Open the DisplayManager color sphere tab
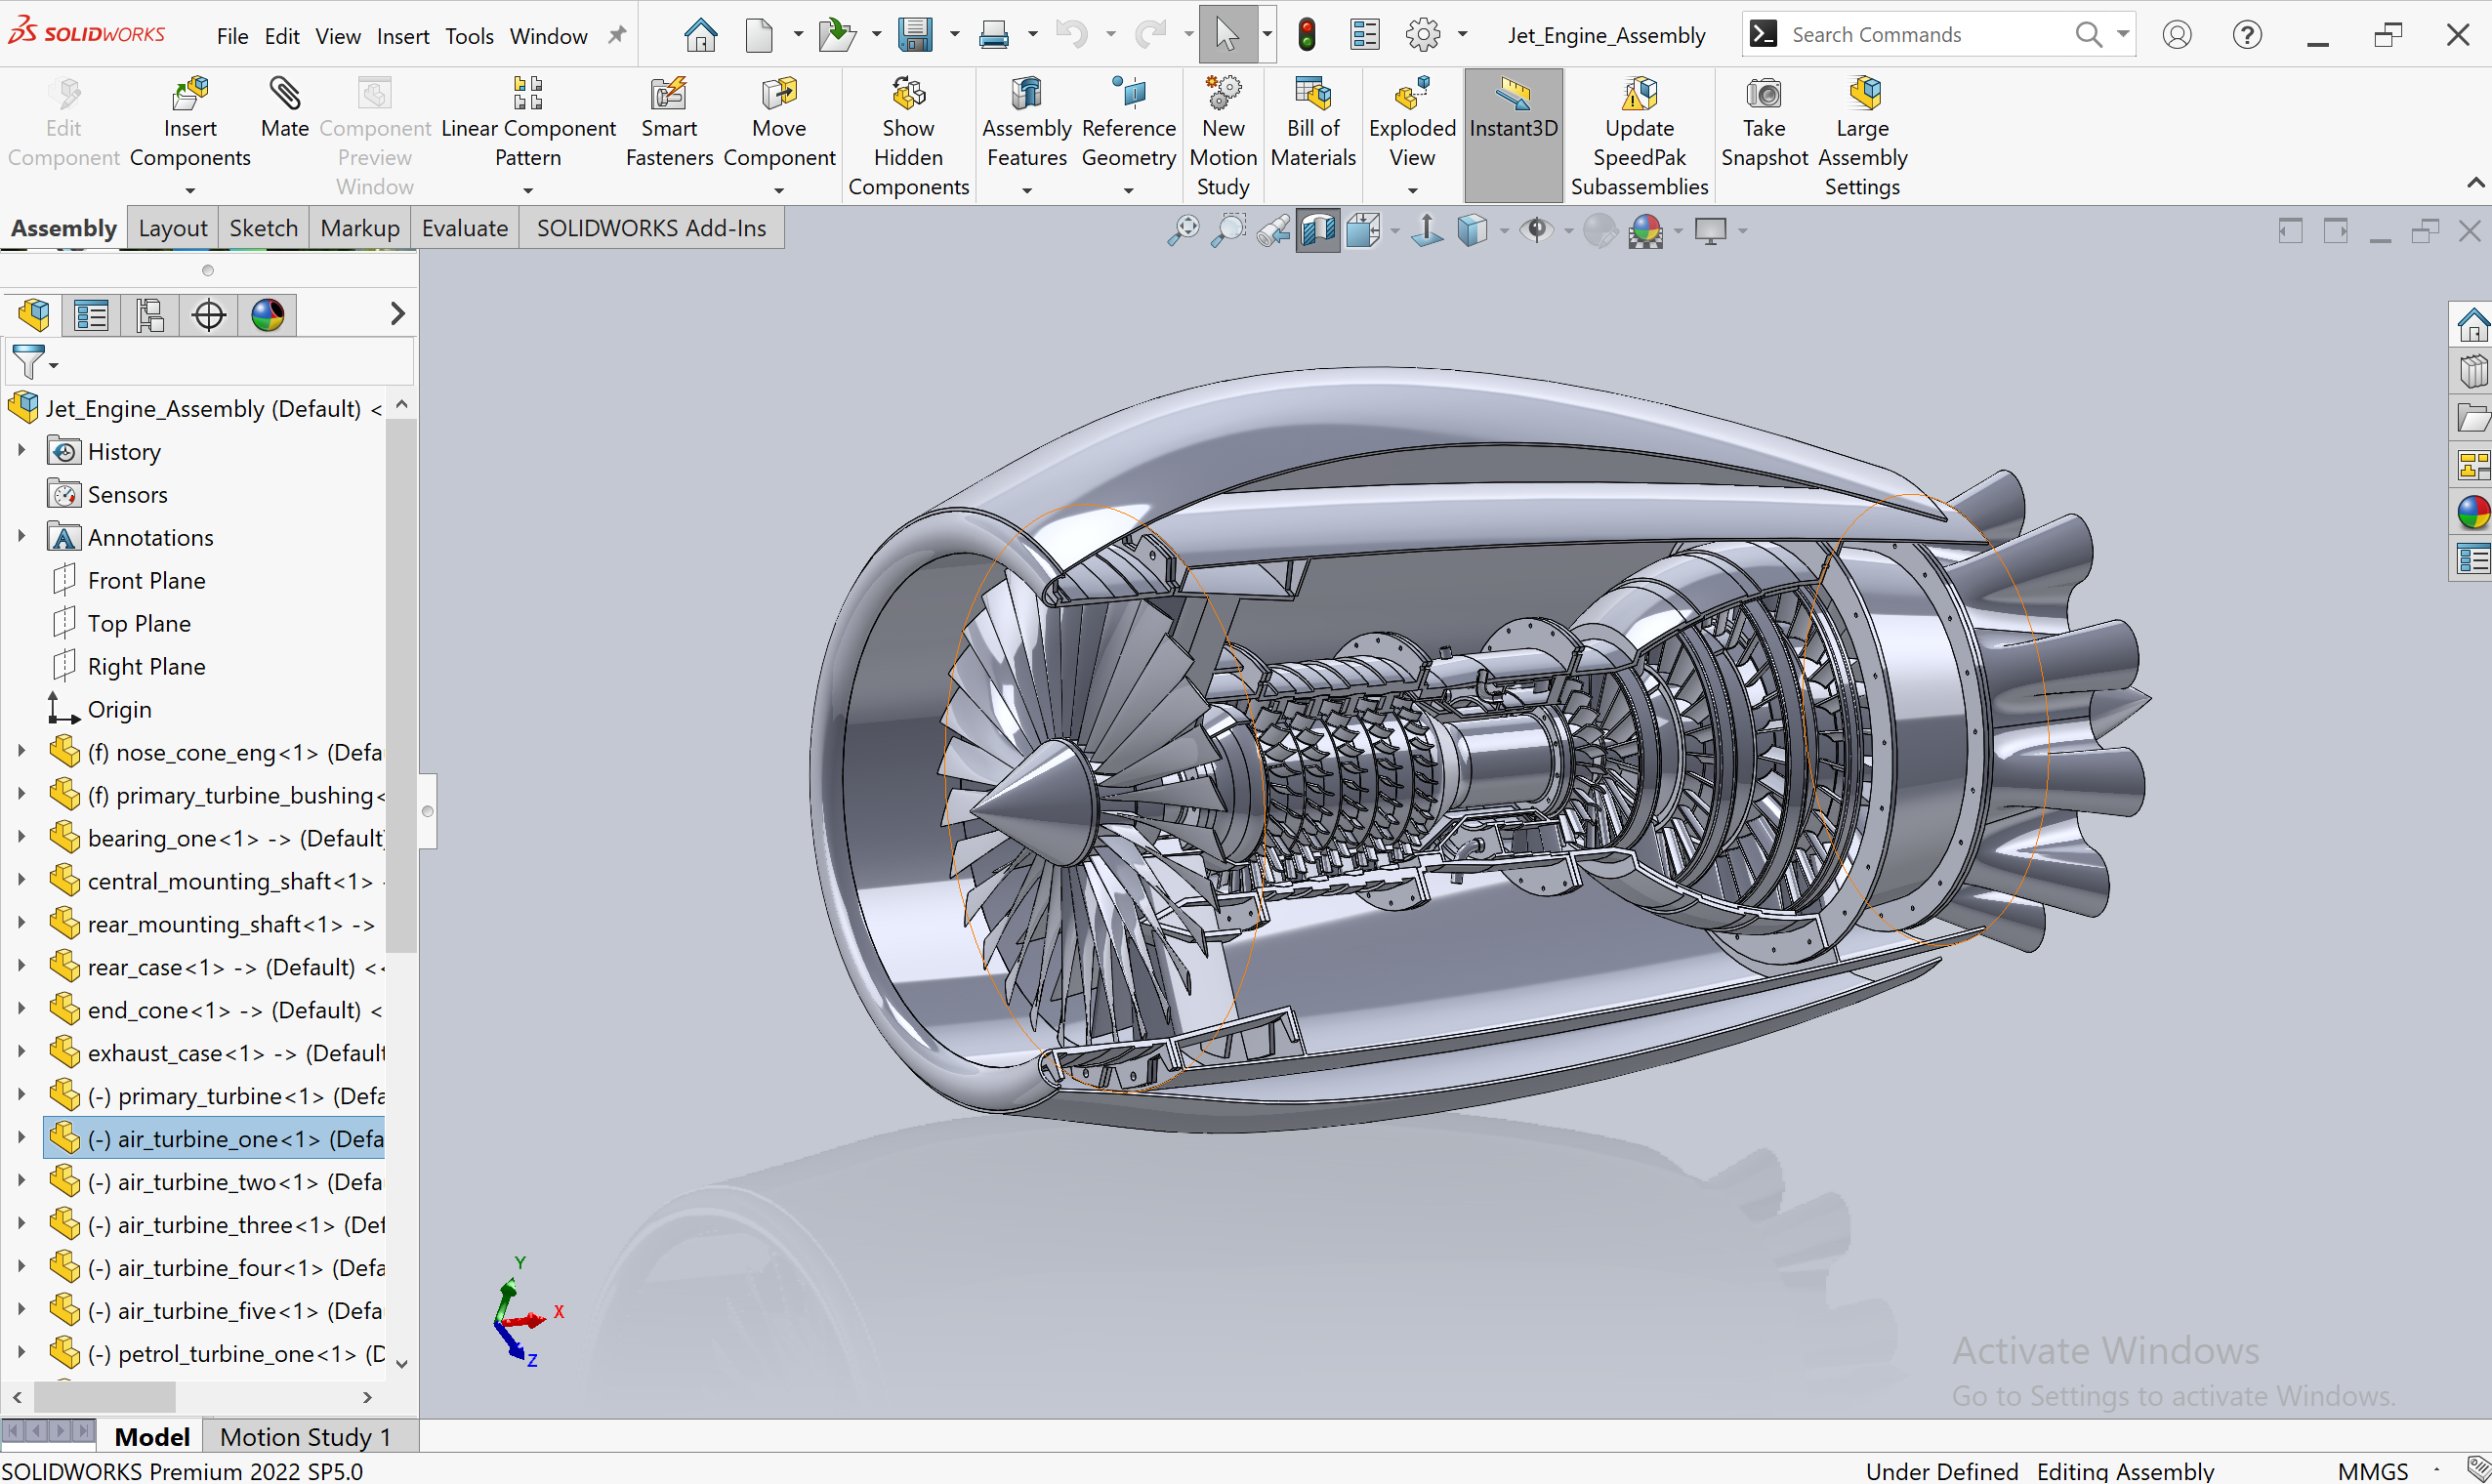 point(267,315)
